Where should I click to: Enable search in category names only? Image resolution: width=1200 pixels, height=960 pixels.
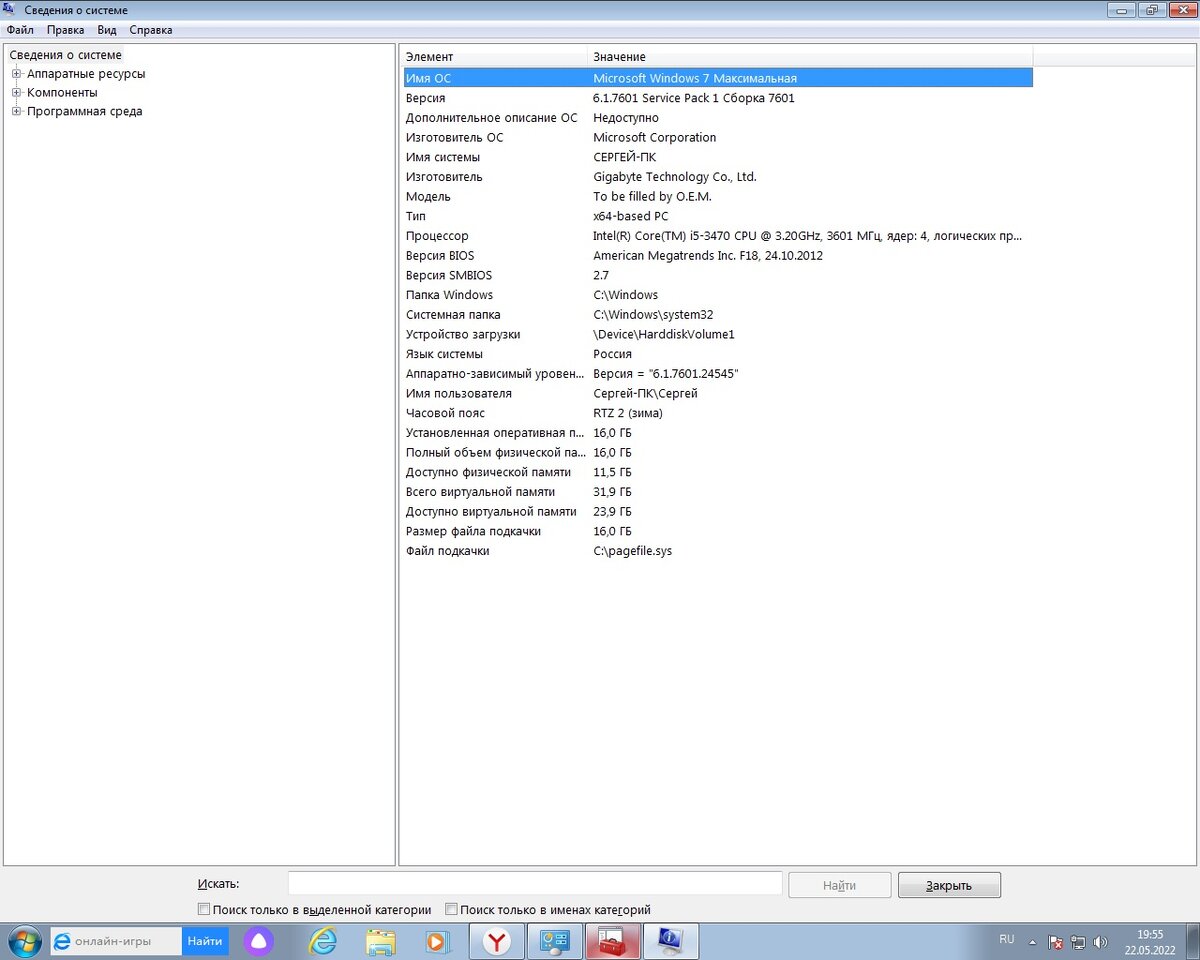pos(451,910)
